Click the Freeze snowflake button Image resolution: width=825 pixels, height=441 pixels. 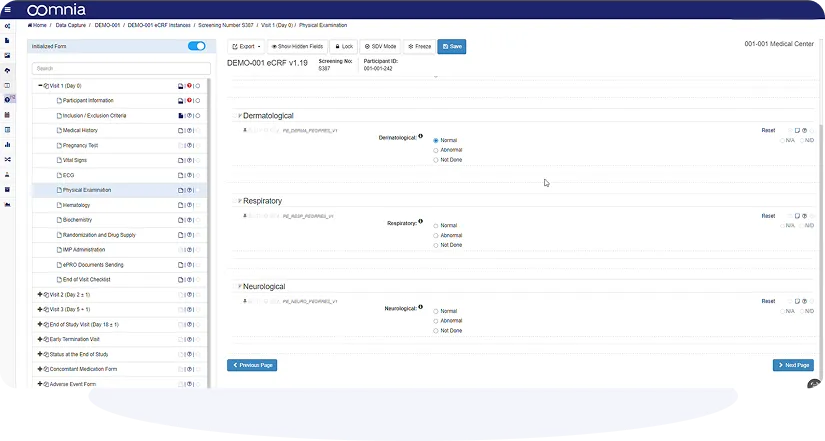pos(419,46)
